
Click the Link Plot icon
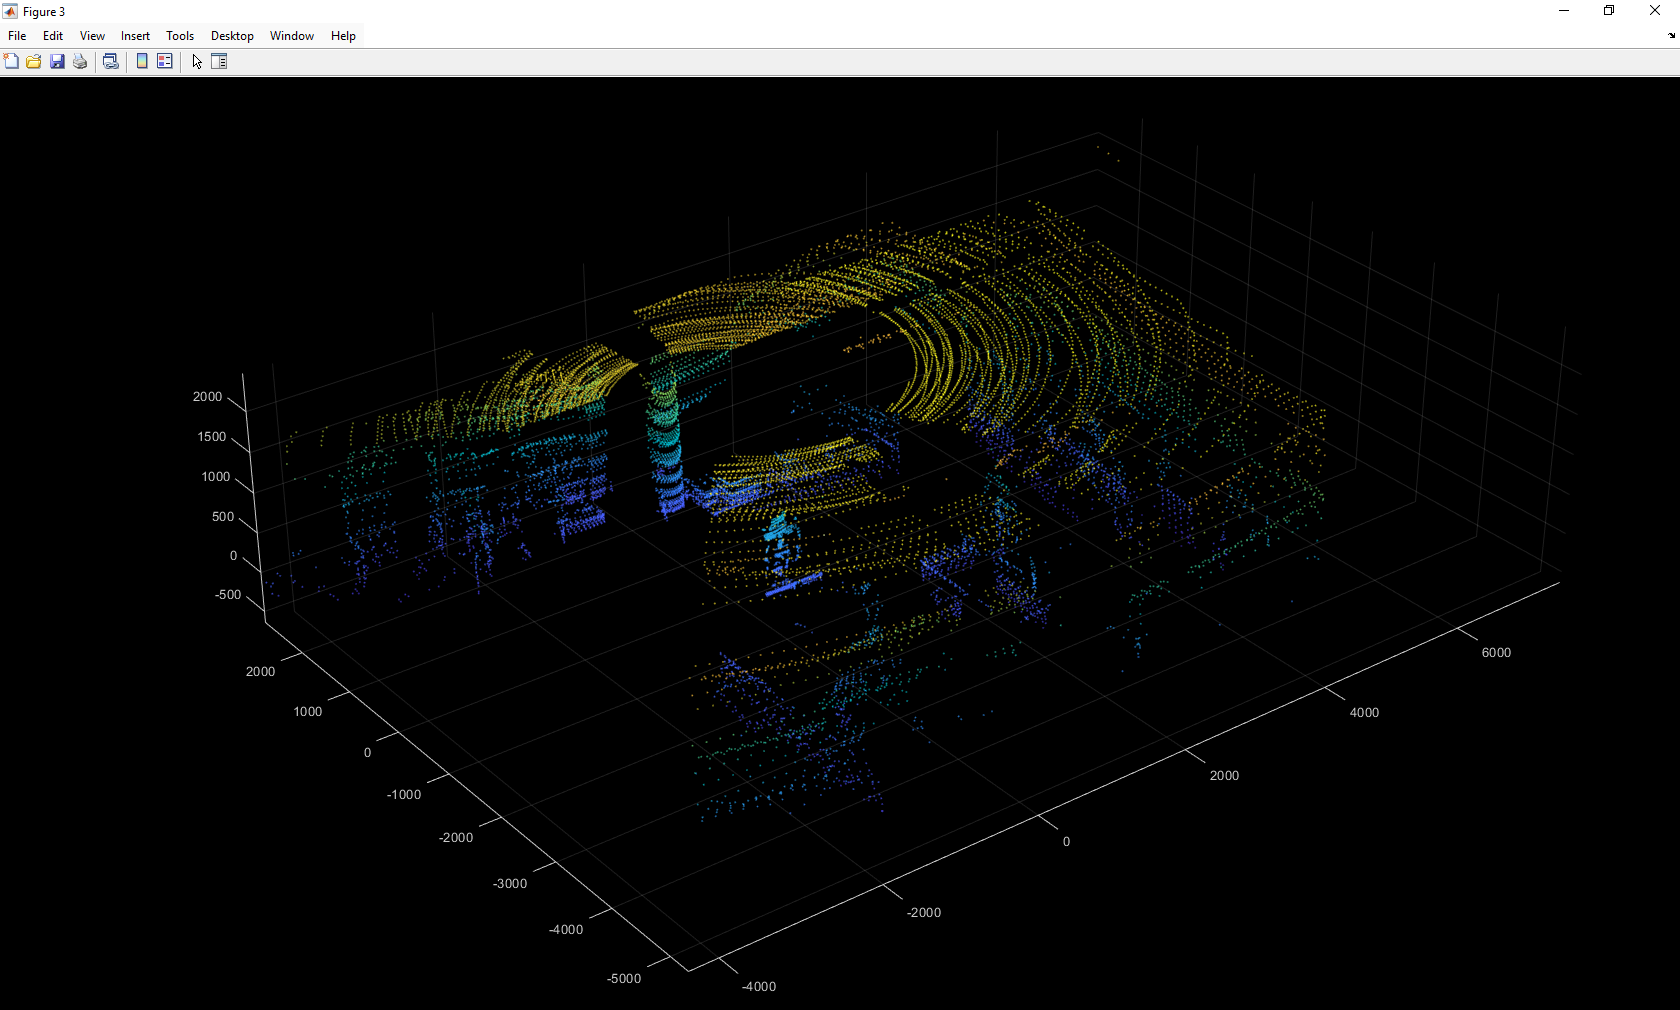pos(111,62)
